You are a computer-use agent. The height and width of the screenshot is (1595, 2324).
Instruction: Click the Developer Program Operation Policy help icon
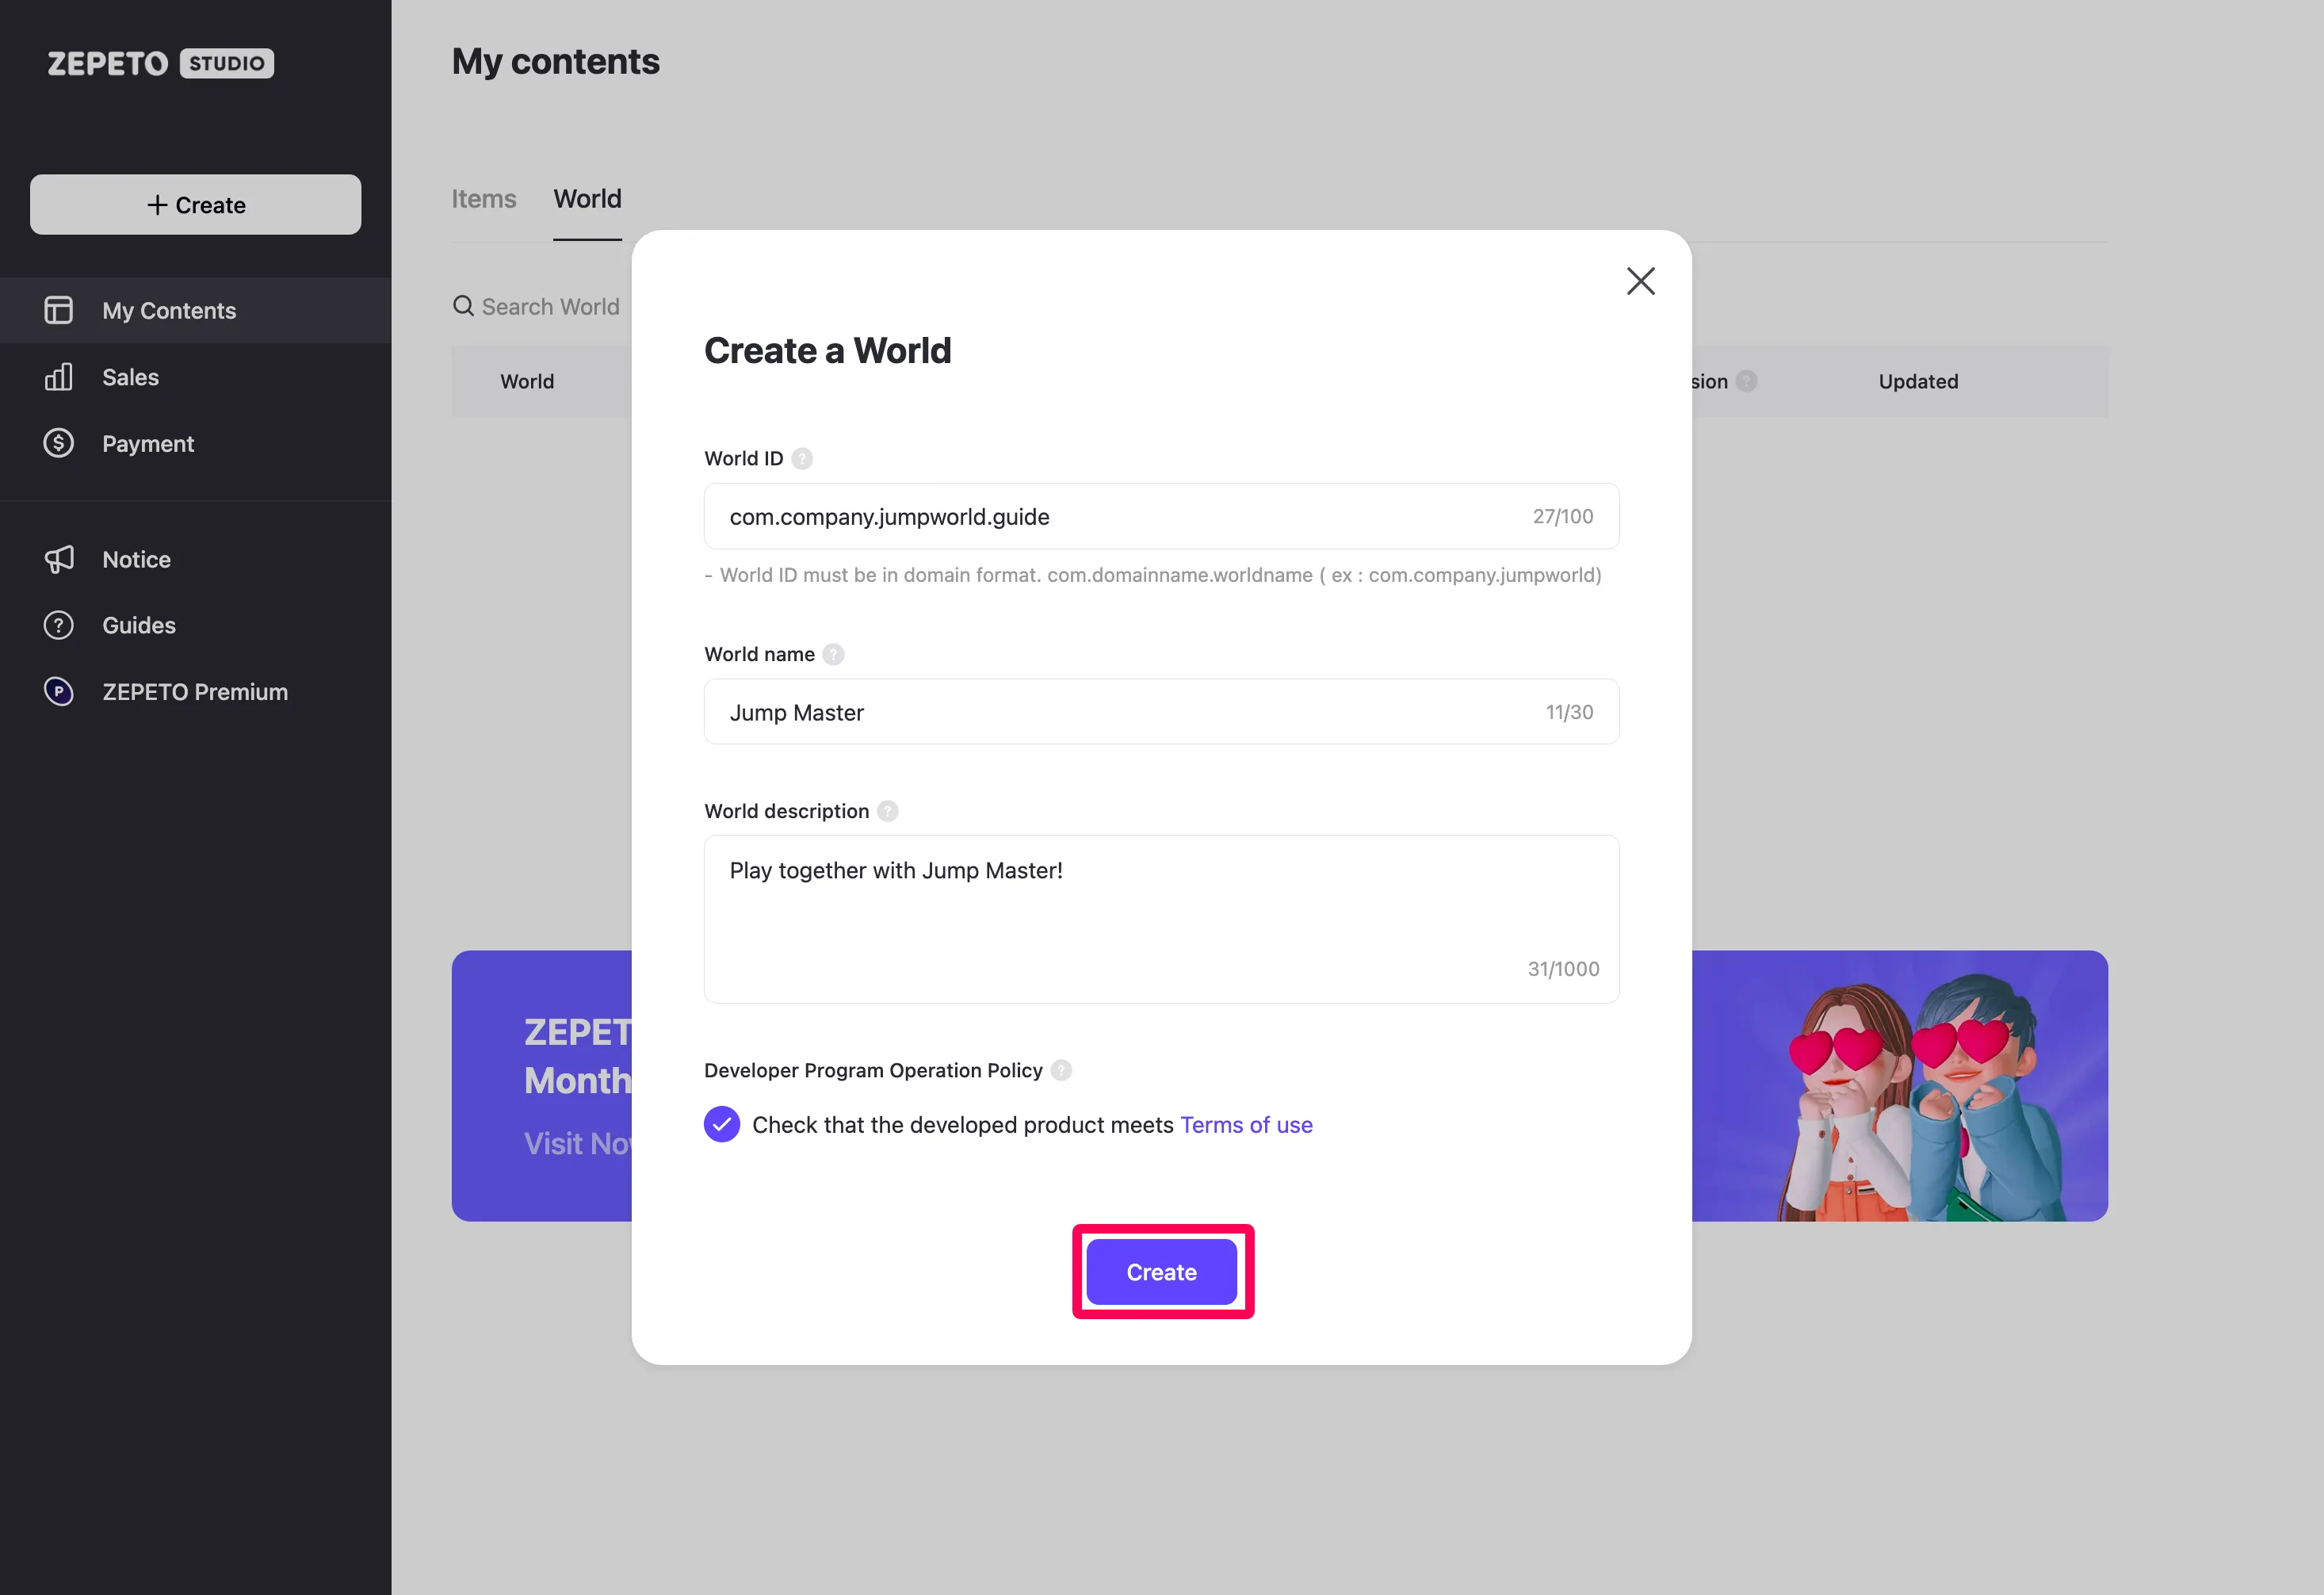pos(1061,1070)
